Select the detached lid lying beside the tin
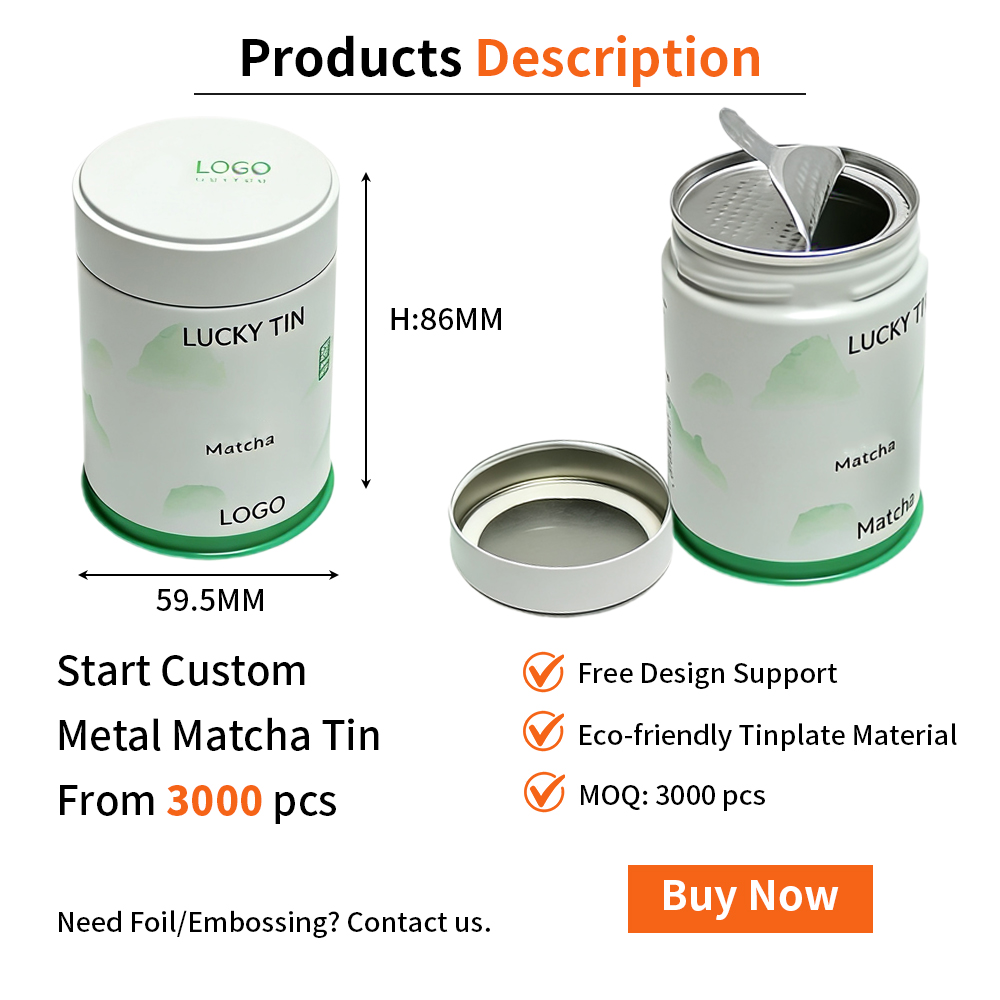Image resolution: width=1000 pixels, height=1000 pixels. (x=561, y=527)
